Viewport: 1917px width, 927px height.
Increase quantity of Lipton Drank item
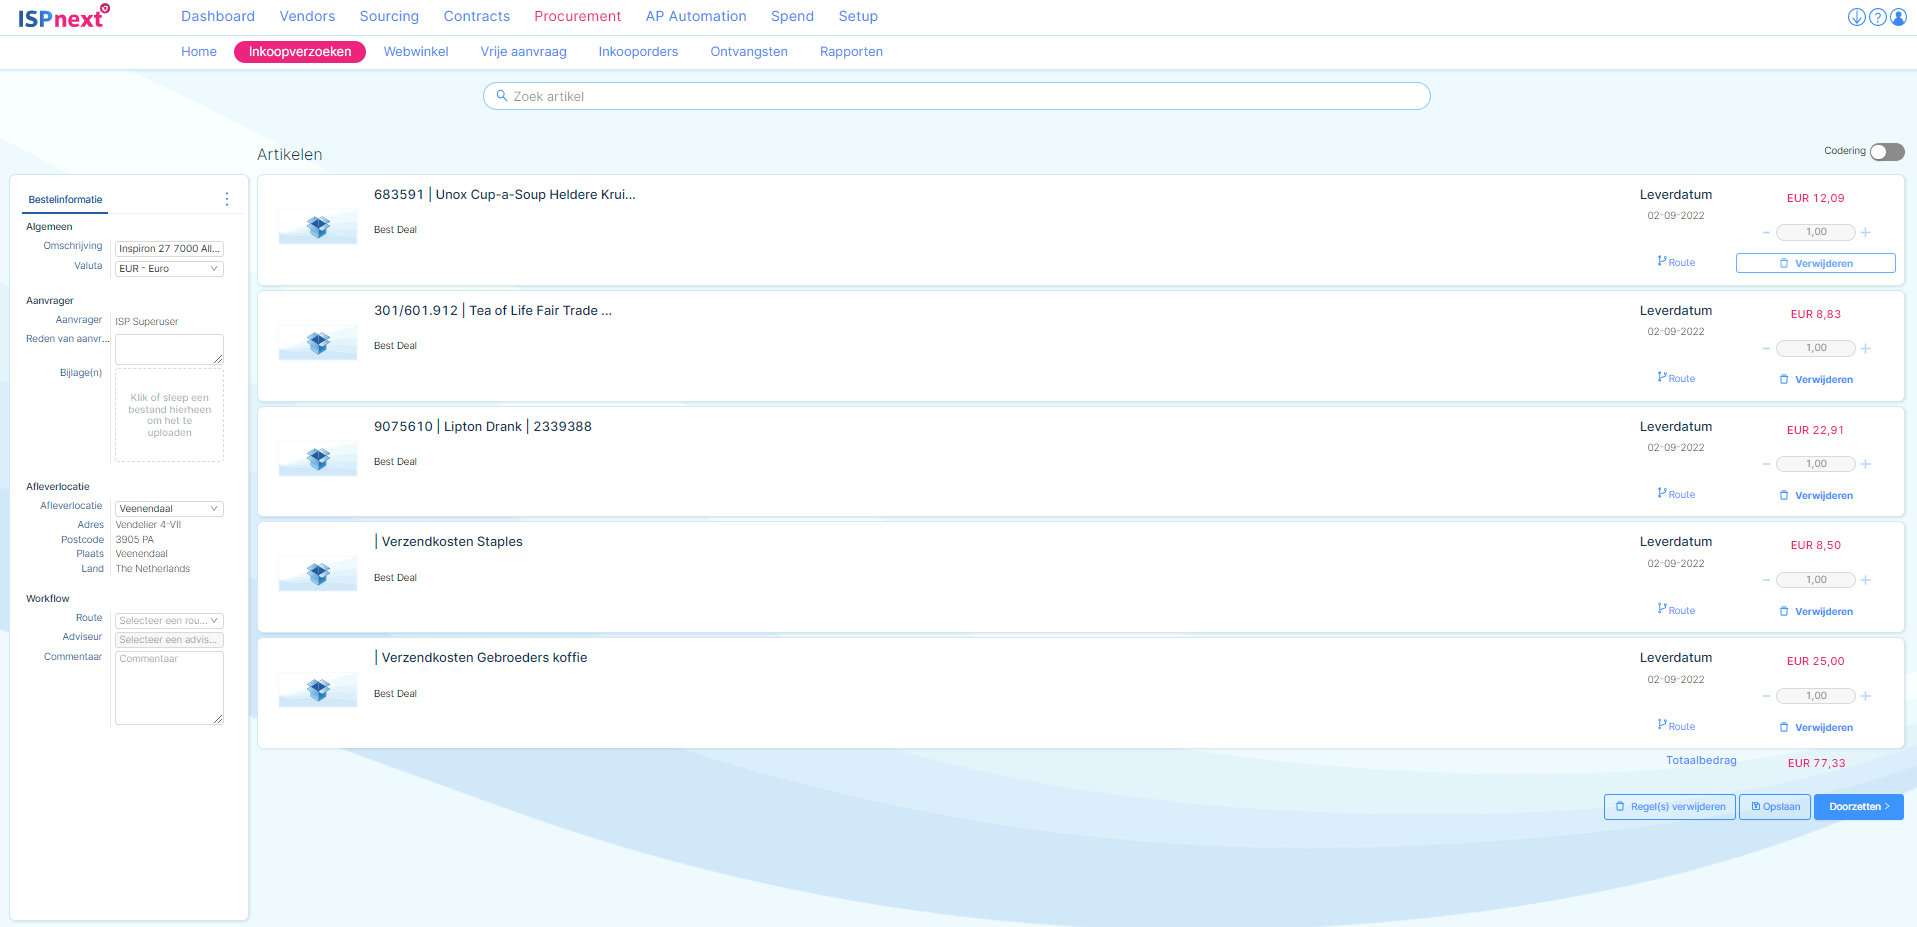(1866, 464)
